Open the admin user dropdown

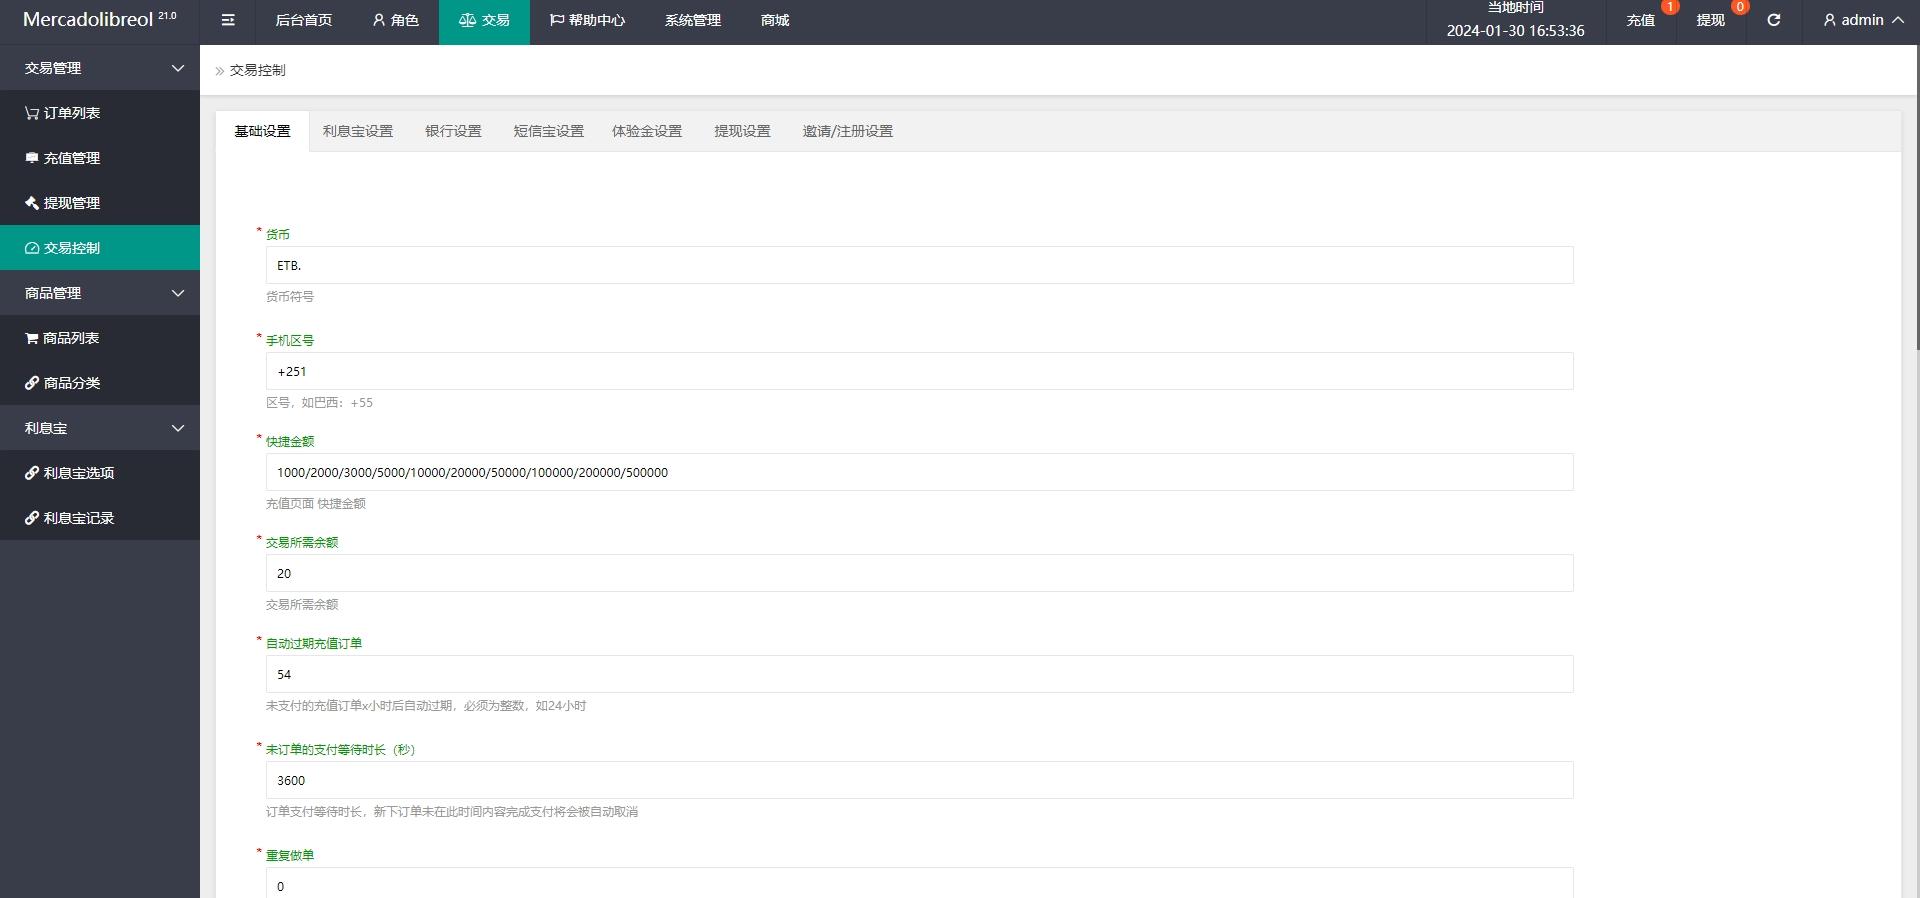[x=1862, y=20]
